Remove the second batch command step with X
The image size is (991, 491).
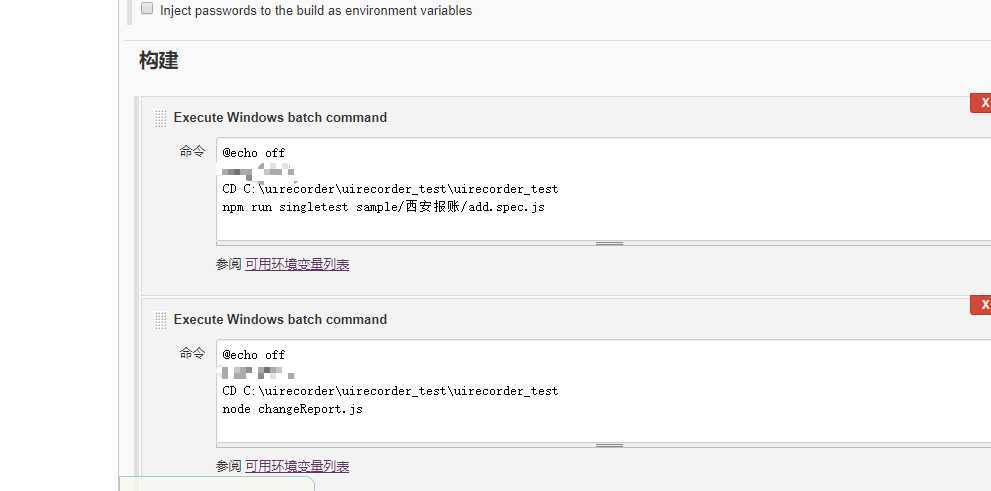(982, 305)
